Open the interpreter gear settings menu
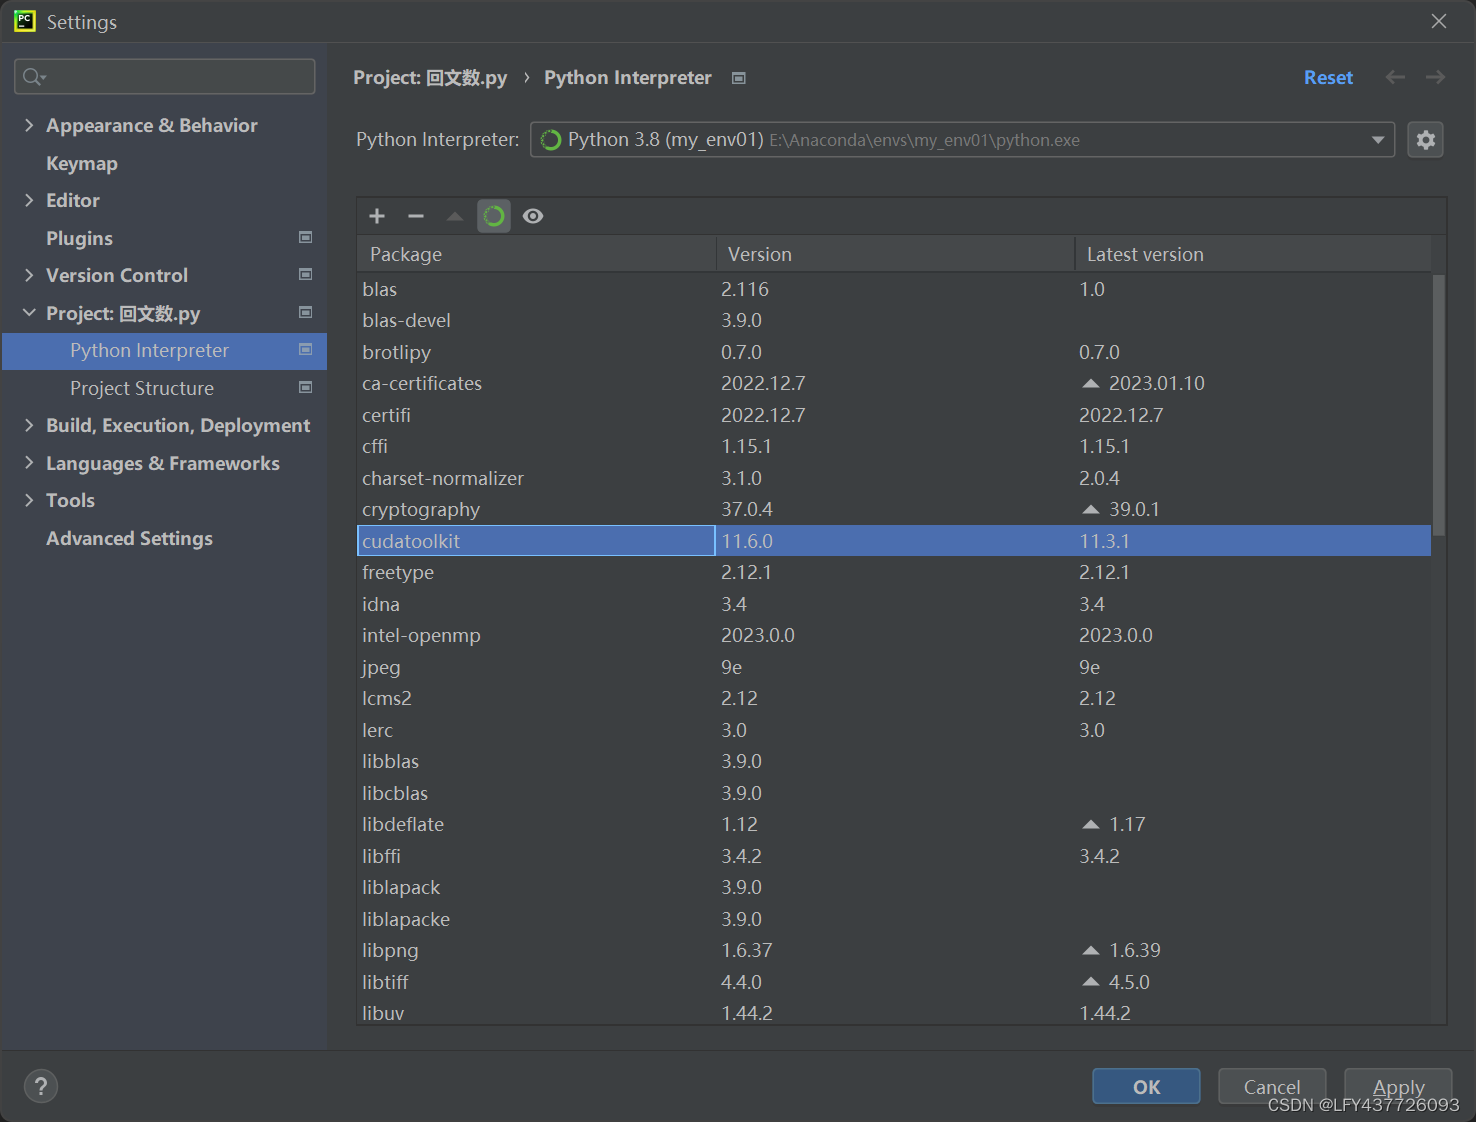The image size is (1476, 1122). click(x=1426, y=140)
